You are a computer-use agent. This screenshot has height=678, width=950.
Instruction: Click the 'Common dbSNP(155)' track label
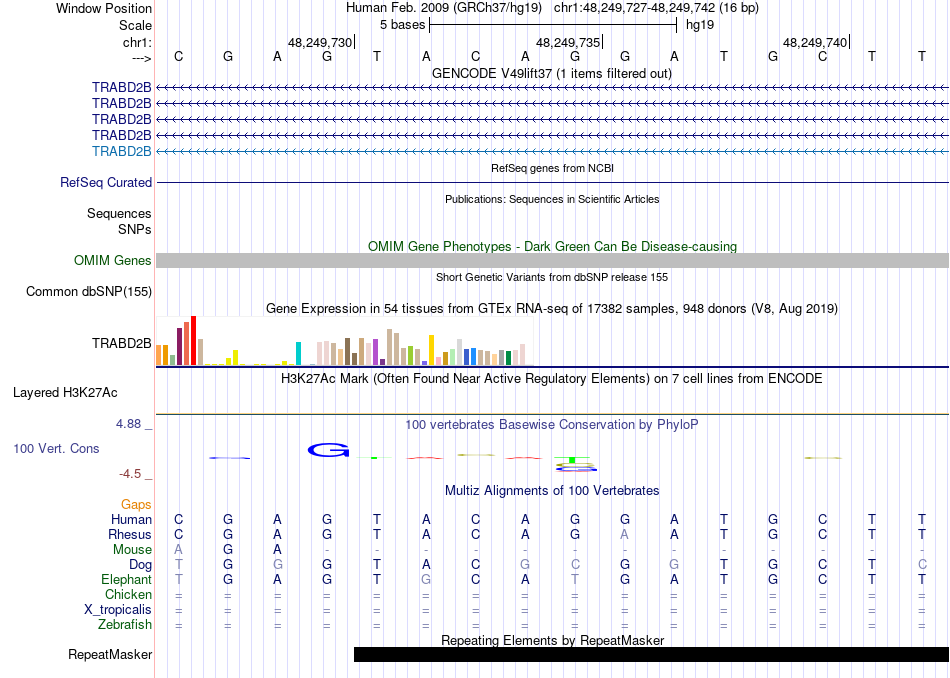point(89,291)
